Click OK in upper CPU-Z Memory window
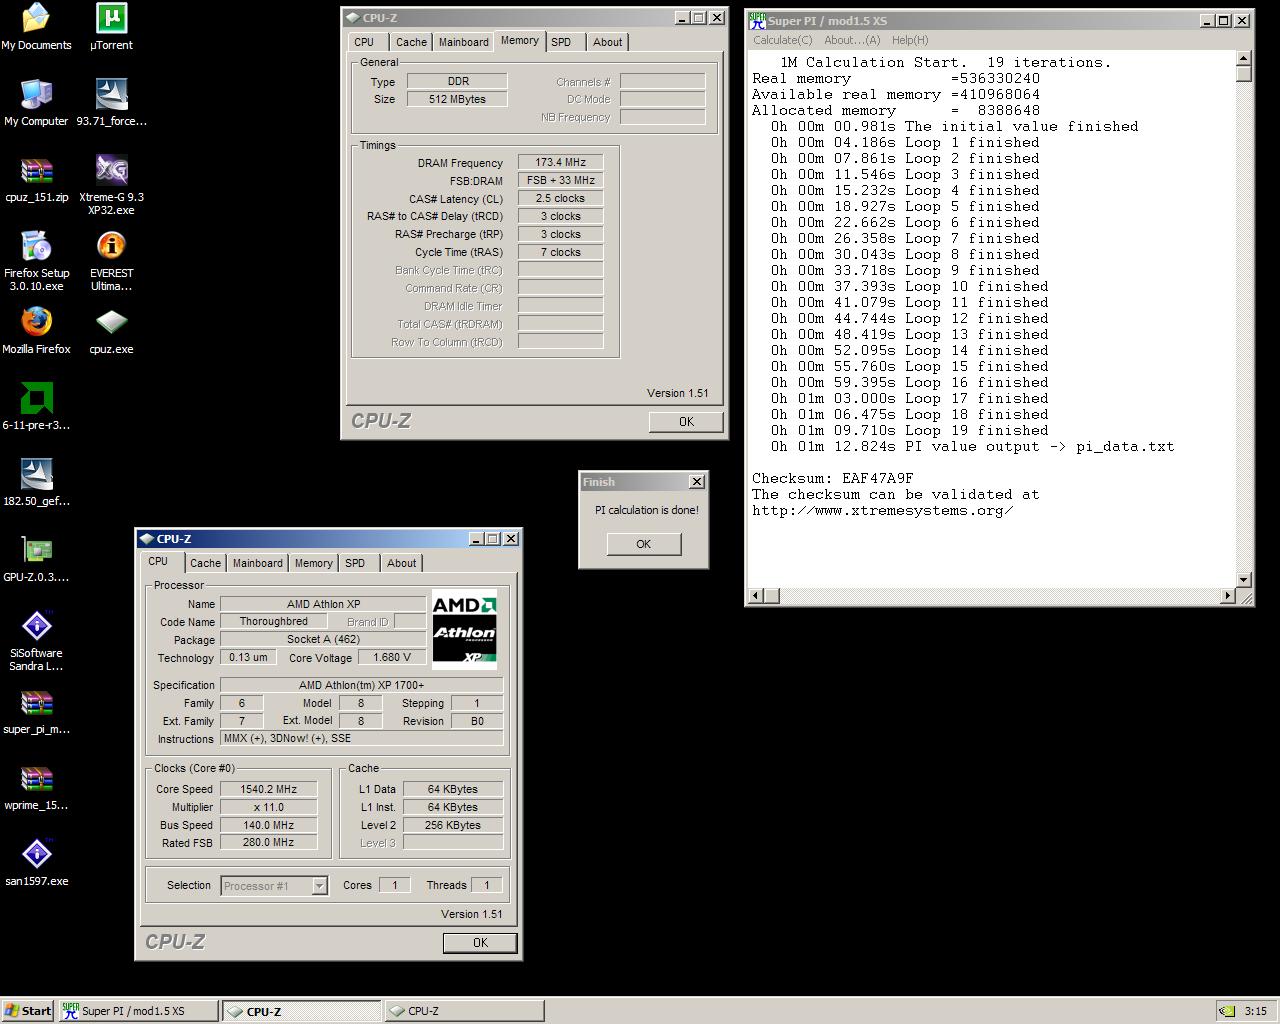The height and width of the screenshot is (1024, 1280). click(x=686, y=422)
